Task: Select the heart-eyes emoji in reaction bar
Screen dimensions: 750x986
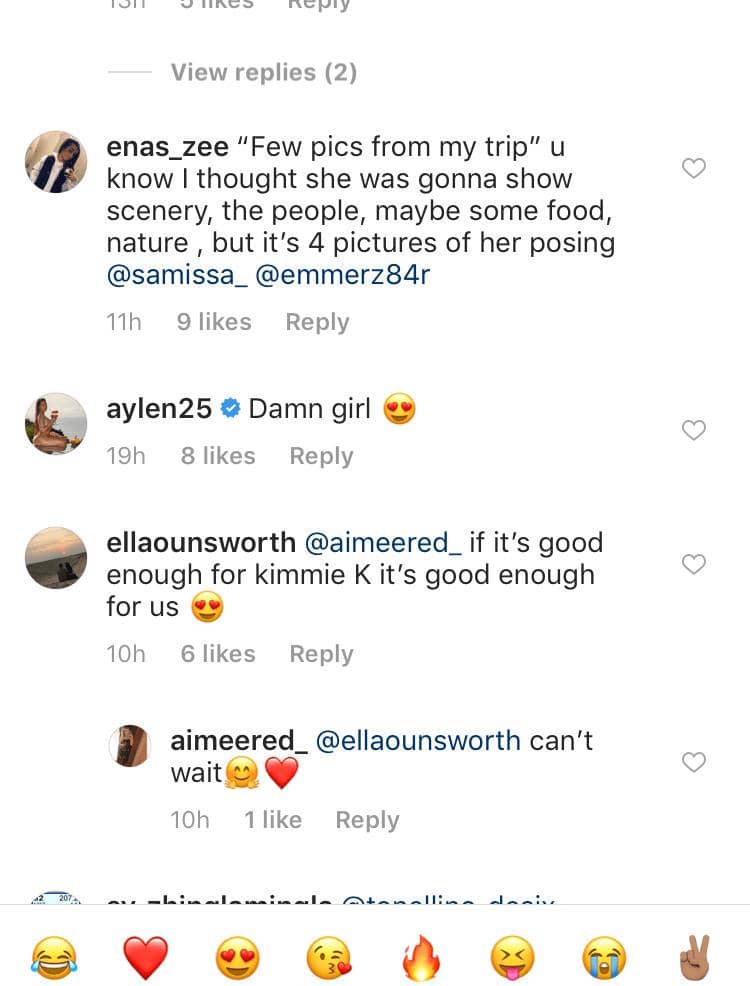Action: (x=237, y=958)
